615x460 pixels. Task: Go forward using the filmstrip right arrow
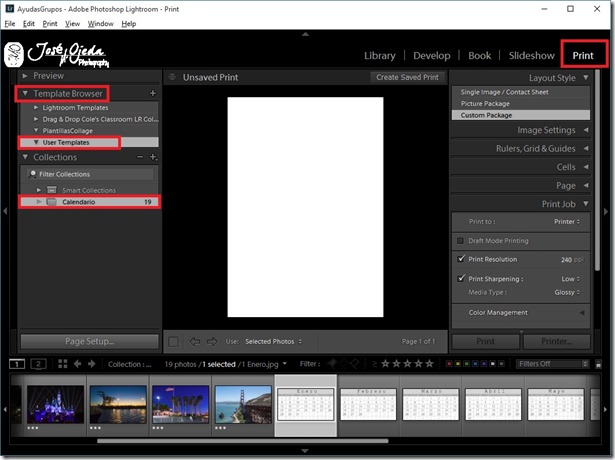91,364
